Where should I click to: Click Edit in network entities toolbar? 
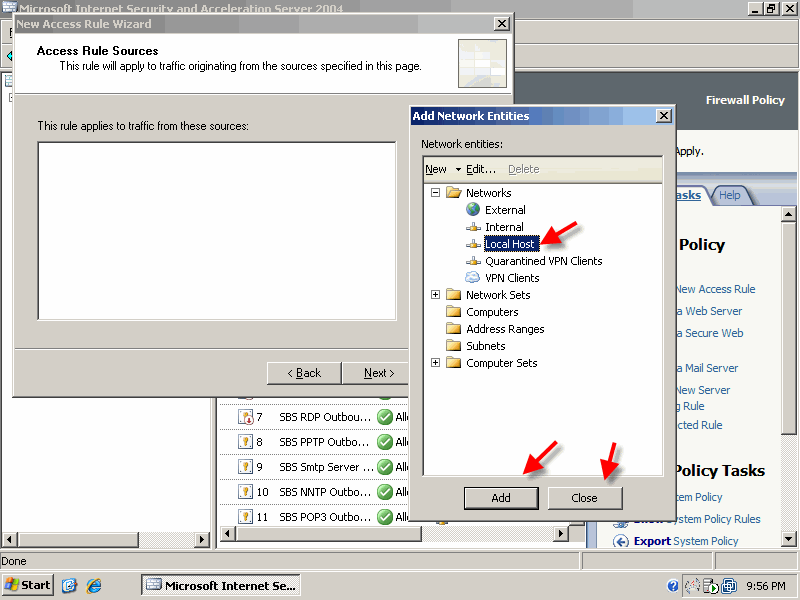click(x=481, y=169)
